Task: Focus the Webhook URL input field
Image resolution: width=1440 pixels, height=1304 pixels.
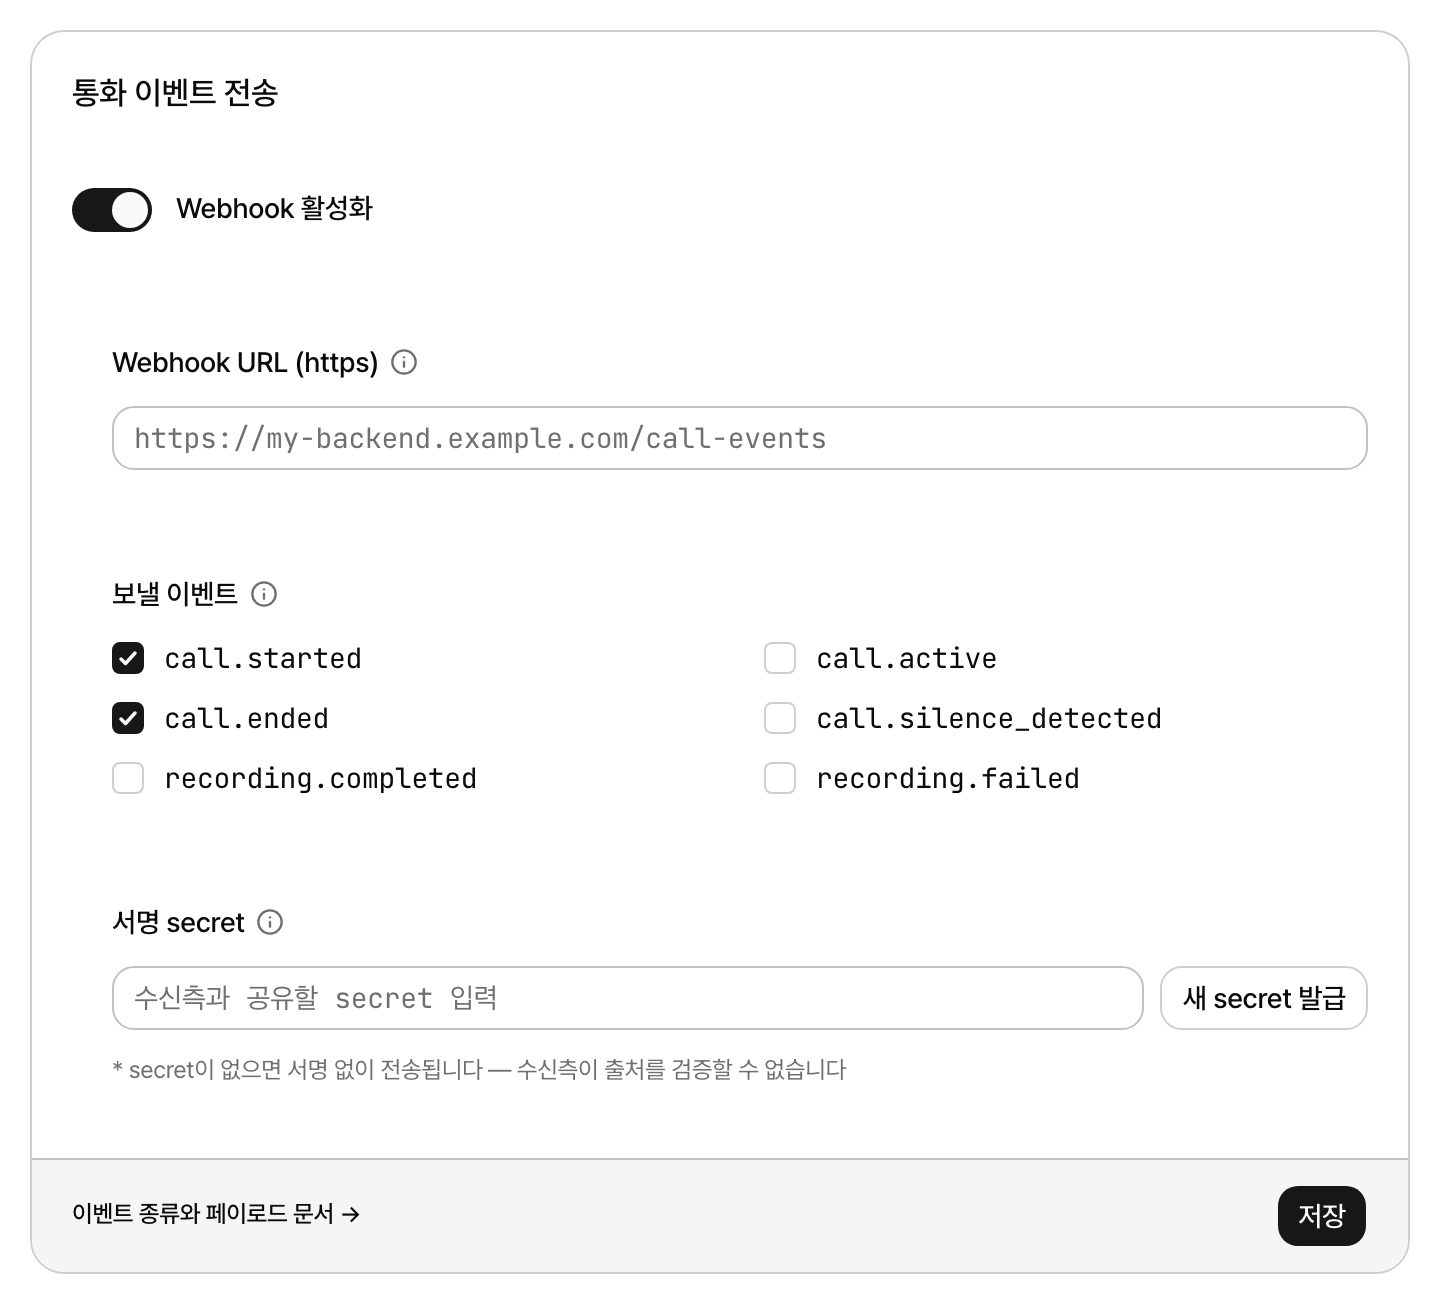Action: pos(740,438)
